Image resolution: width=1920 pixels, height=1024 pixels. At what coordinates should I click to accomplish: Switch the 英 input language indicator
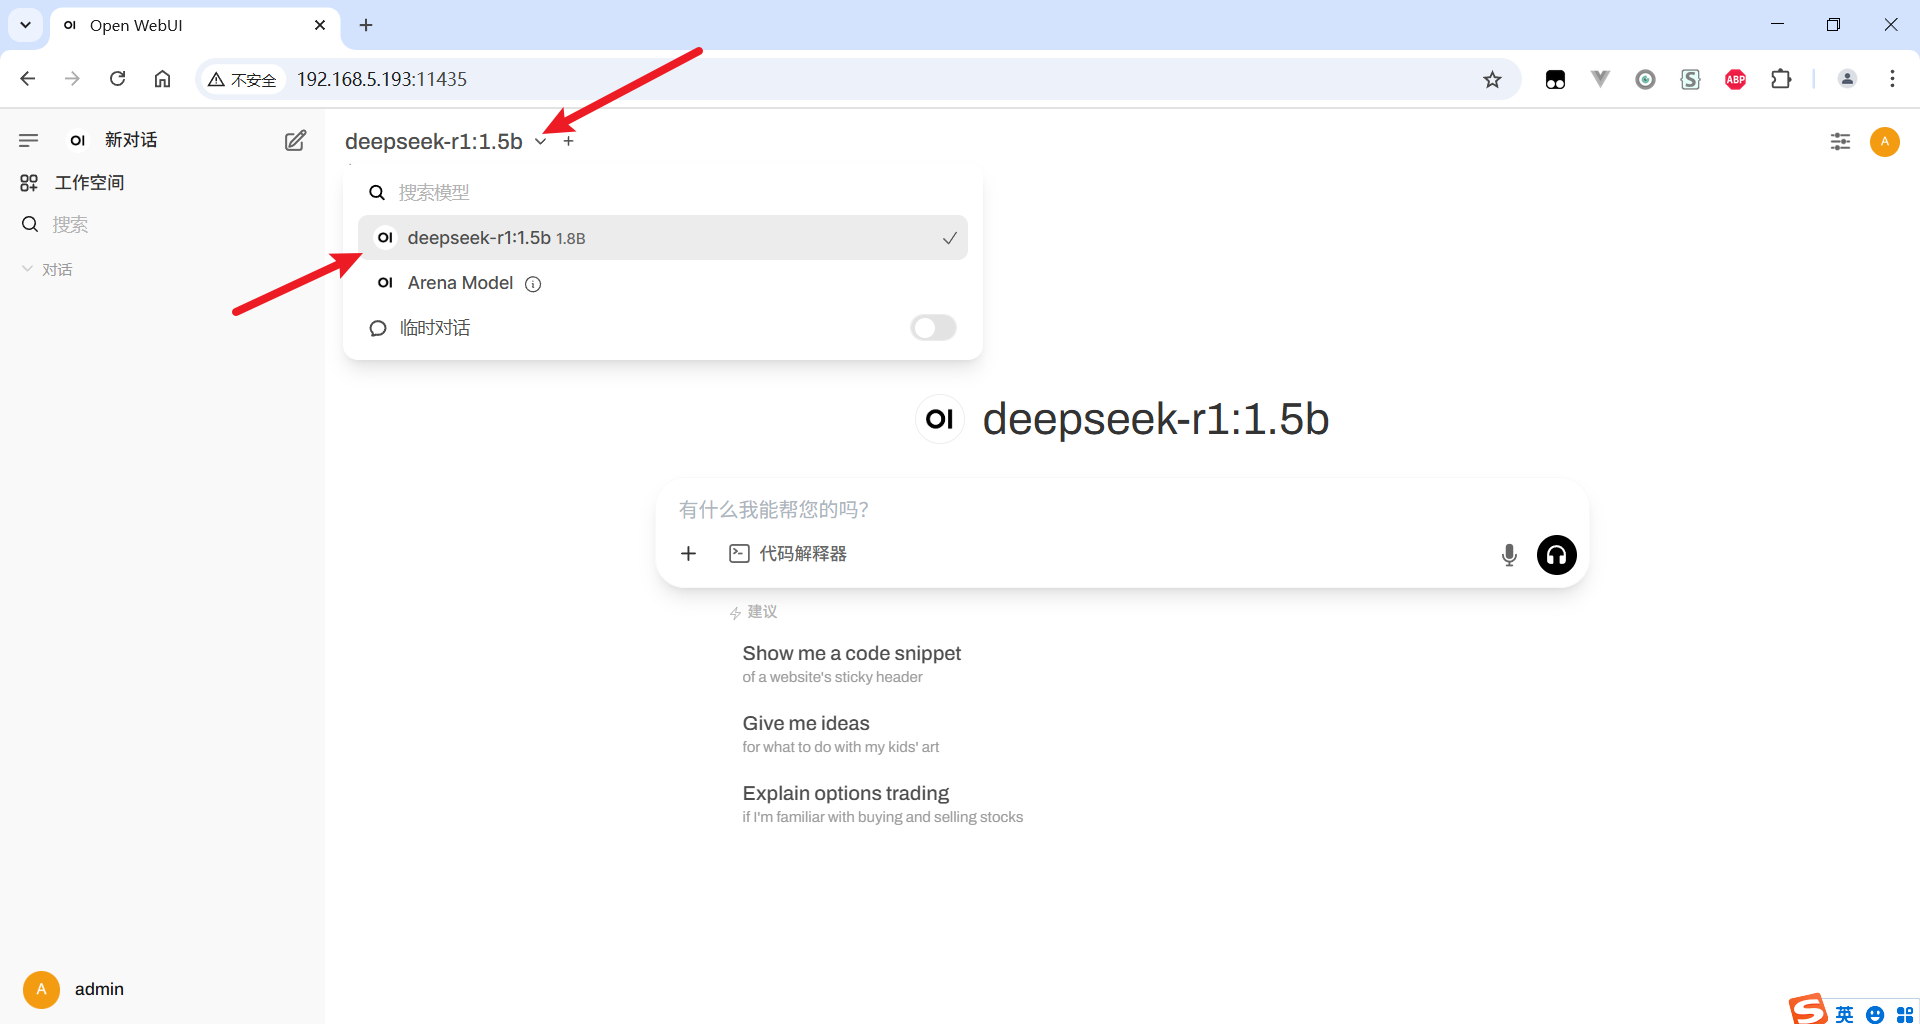coord(1844,1014)
